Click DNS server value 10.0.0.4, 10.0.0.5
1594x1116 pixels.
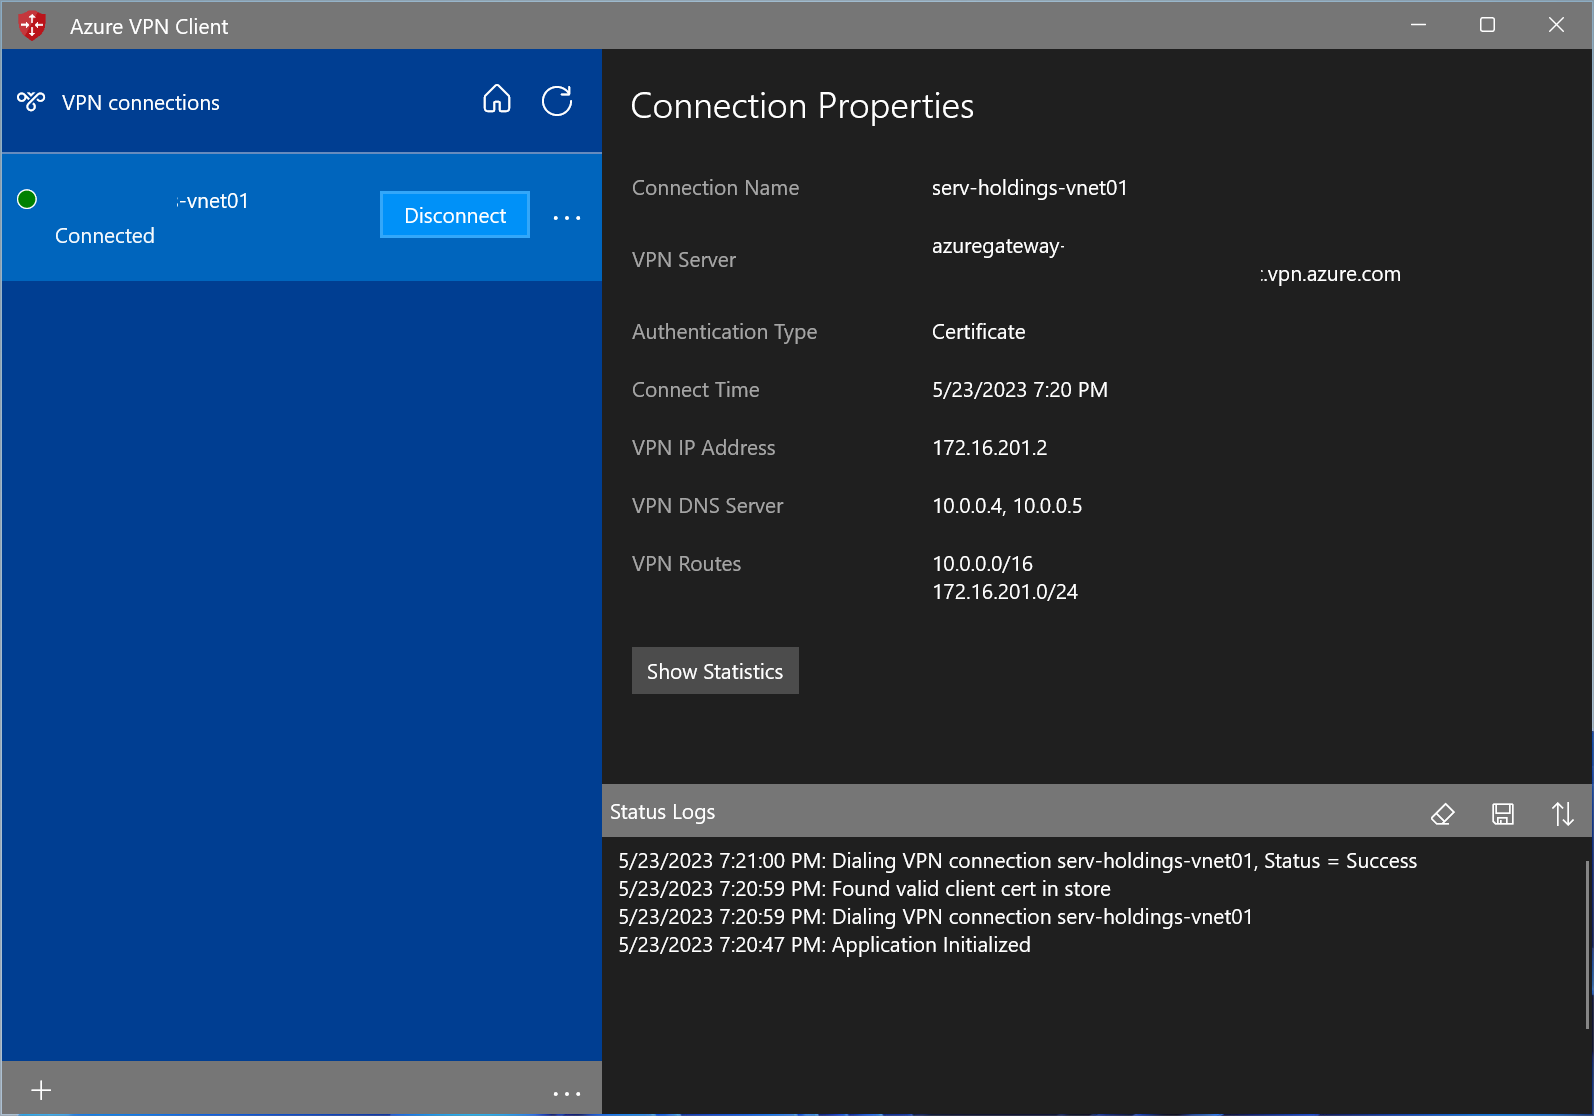pos(1007,506)
